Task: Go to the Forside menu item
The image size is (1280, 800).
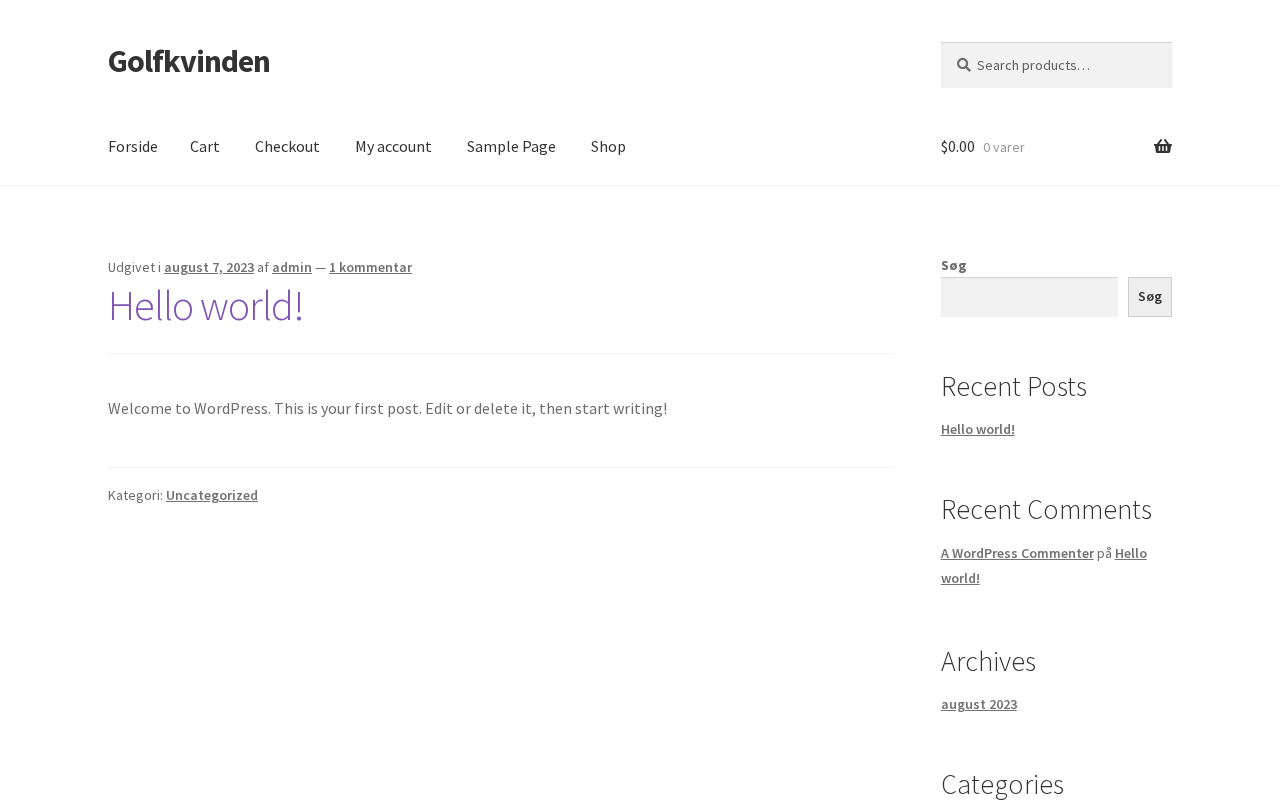Action: (133, 147)
